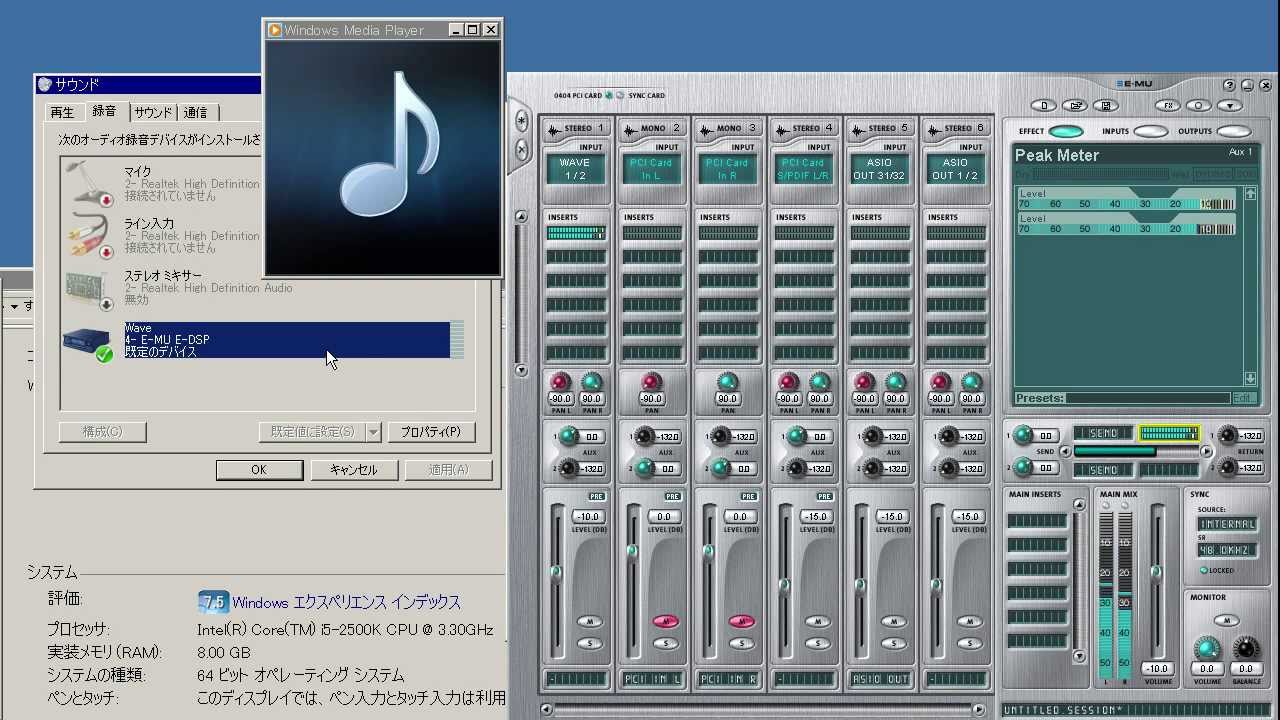Unmute the PCI IN R strip
The image size is (1280, 720).
(x=741, y=621)
